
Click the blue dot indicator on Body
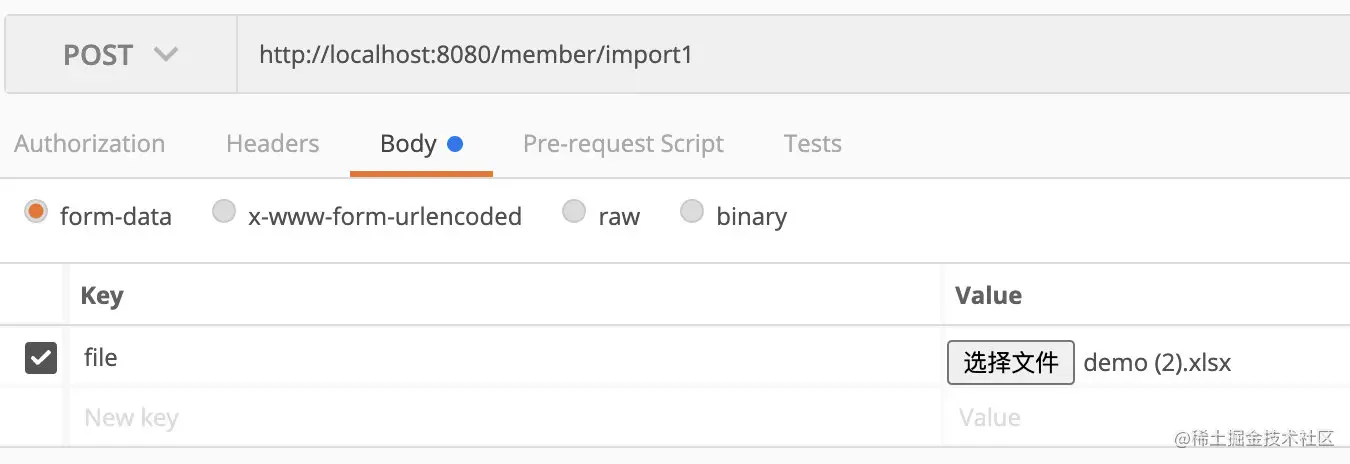pos(455,144)
